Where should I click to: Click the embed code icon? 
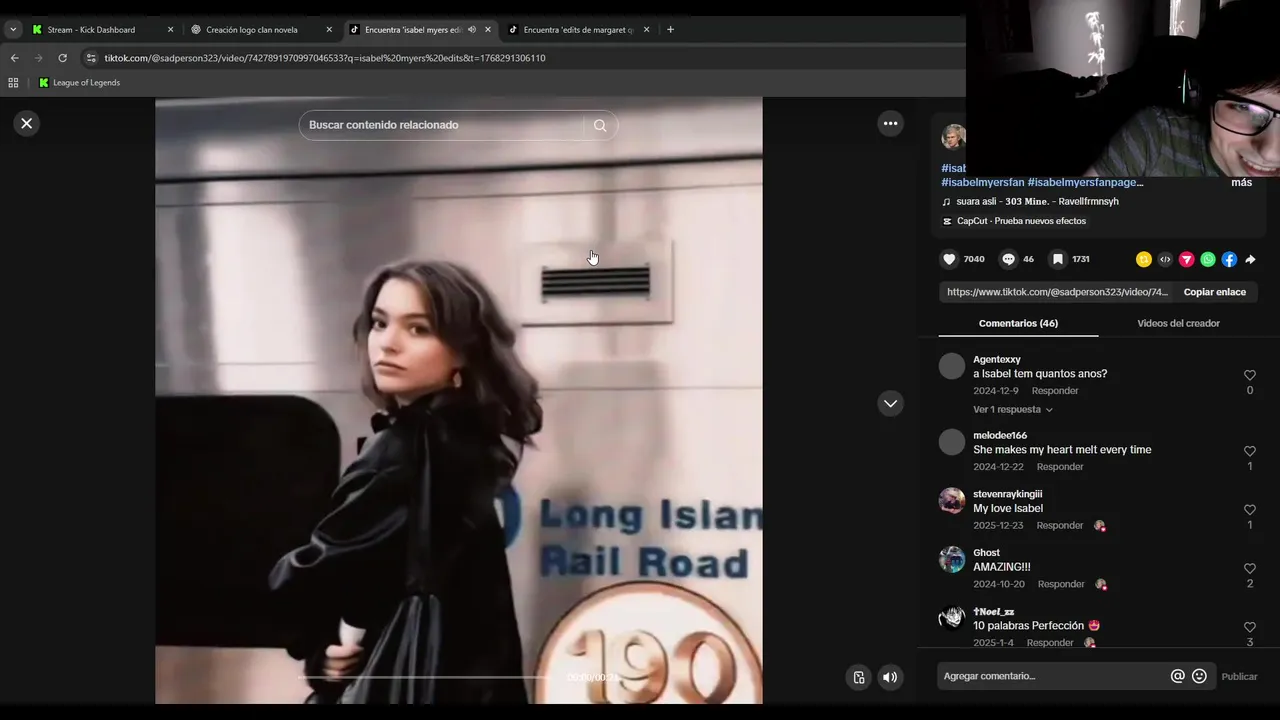pos(1165,259)
